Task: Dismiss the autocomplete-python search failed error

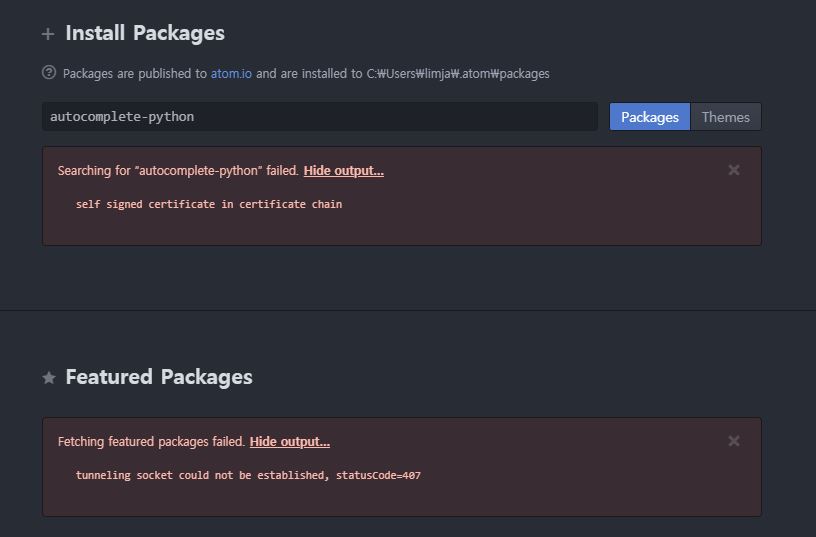Action: tap(734, 170)
